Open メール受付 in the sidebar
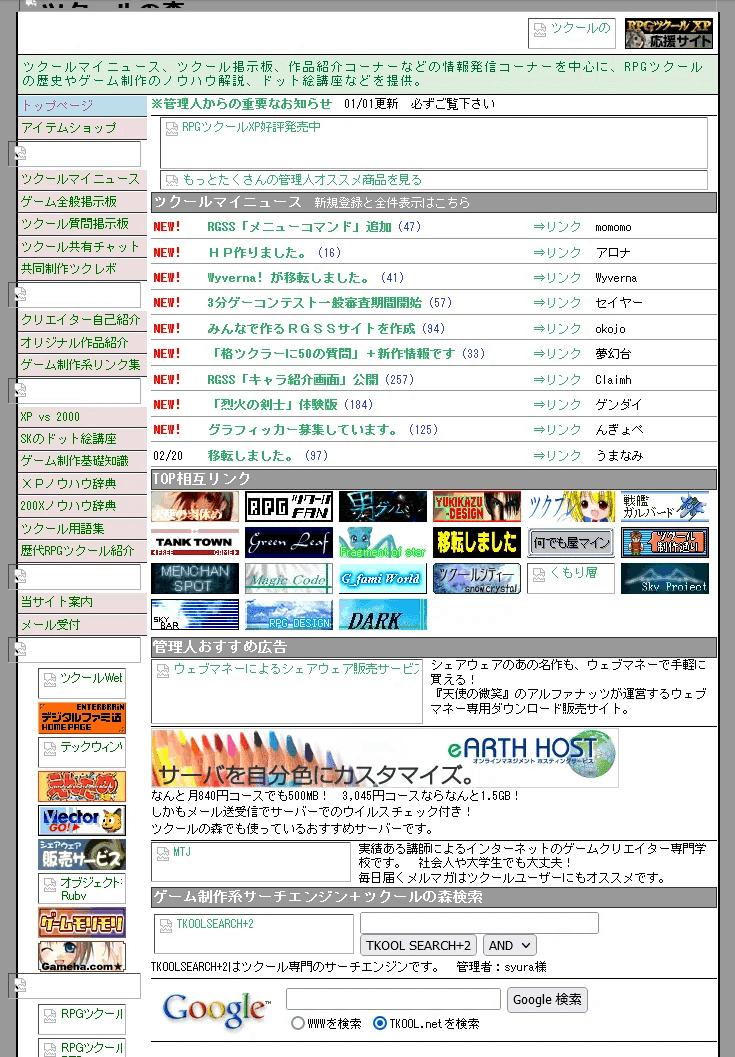 pyautogui.click(x=50, y=625)
